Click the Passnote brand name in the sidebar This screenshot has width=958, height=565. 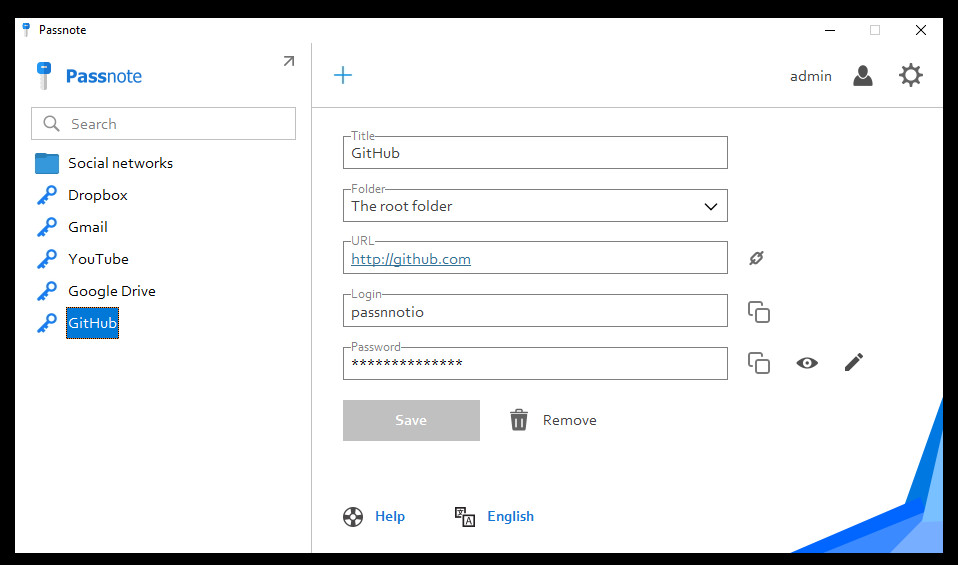(x=104, y=76)
